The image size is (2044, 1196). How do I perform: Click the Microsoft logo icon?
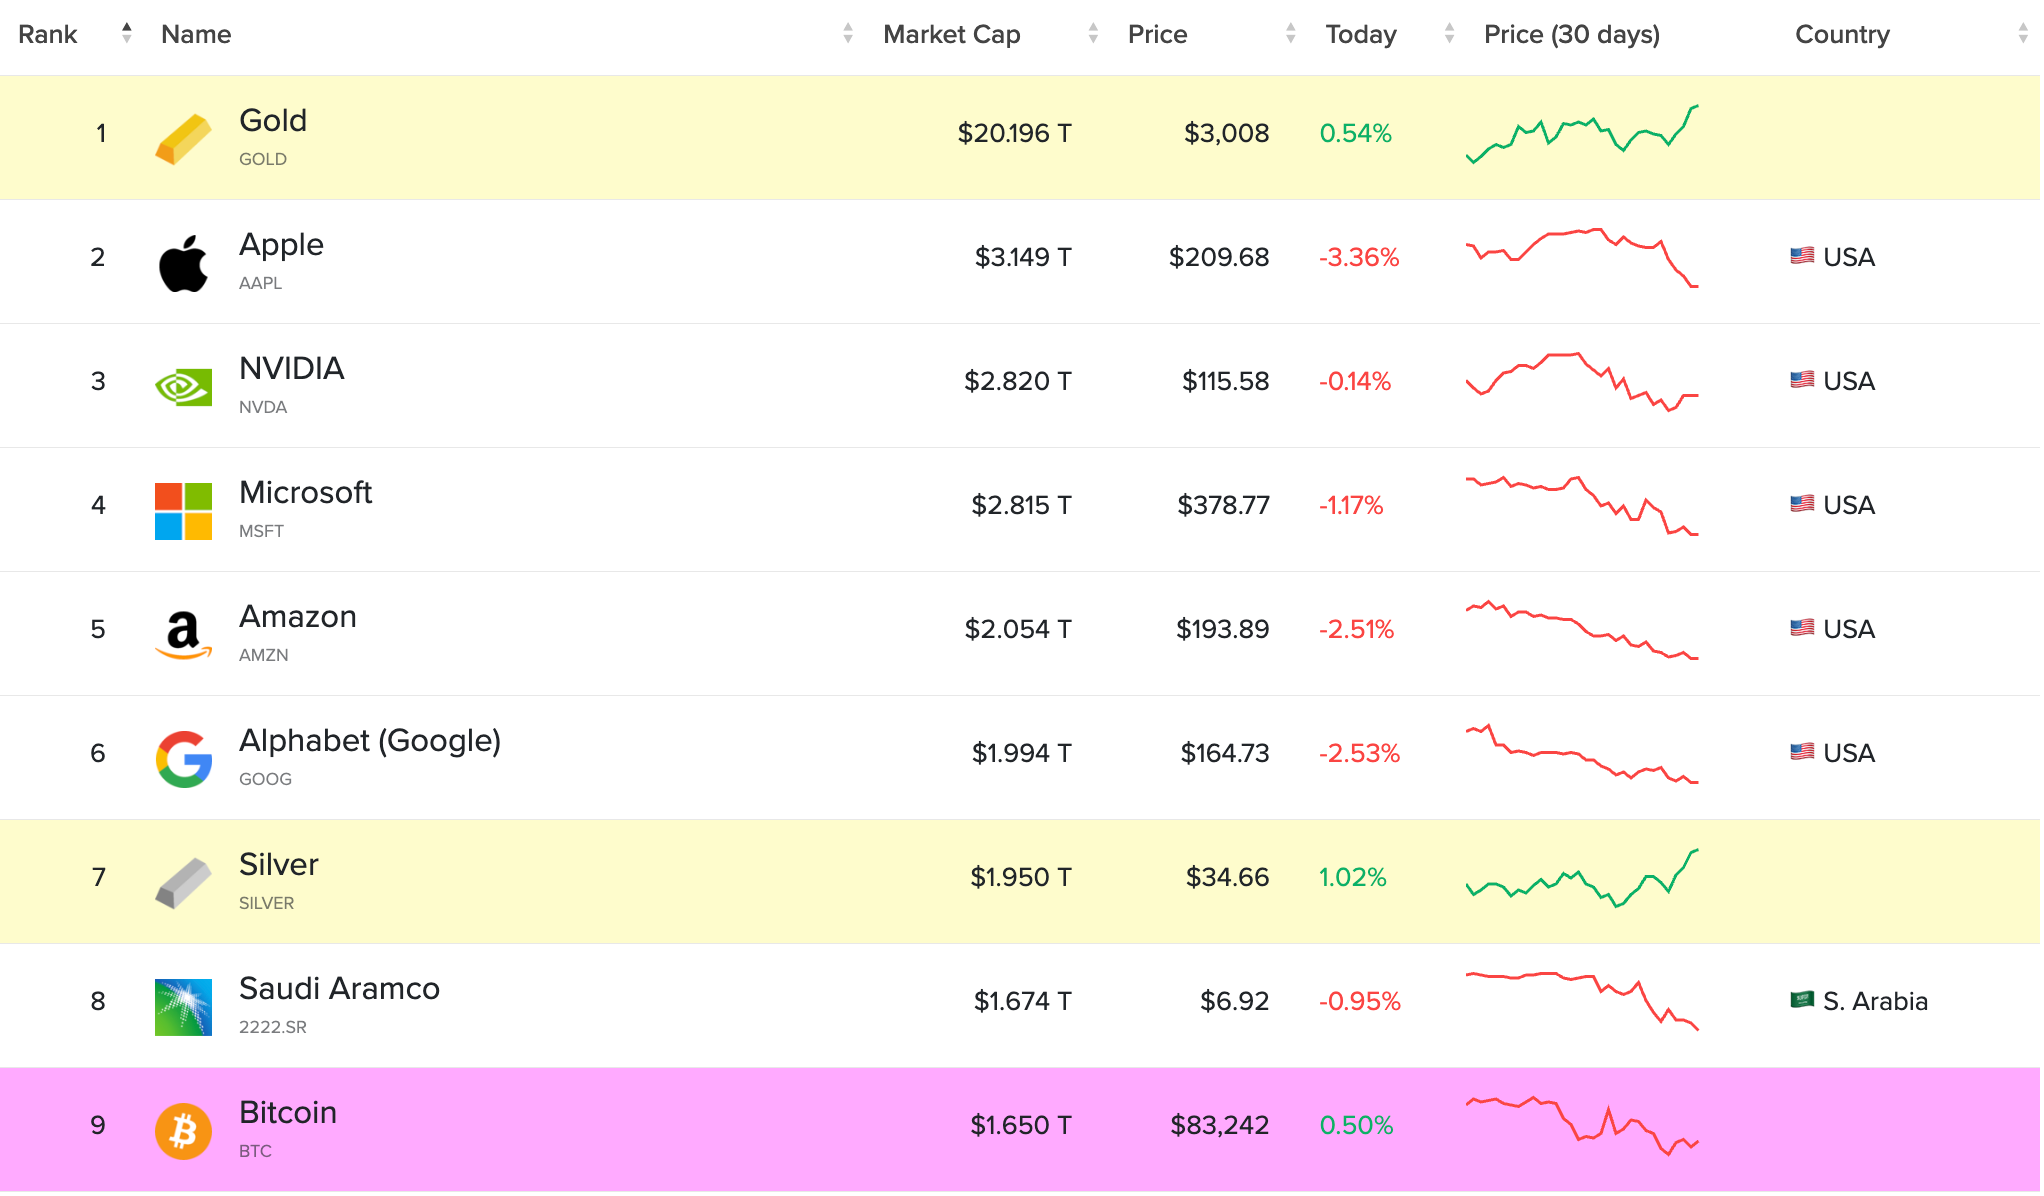click(x=183, y=511)
